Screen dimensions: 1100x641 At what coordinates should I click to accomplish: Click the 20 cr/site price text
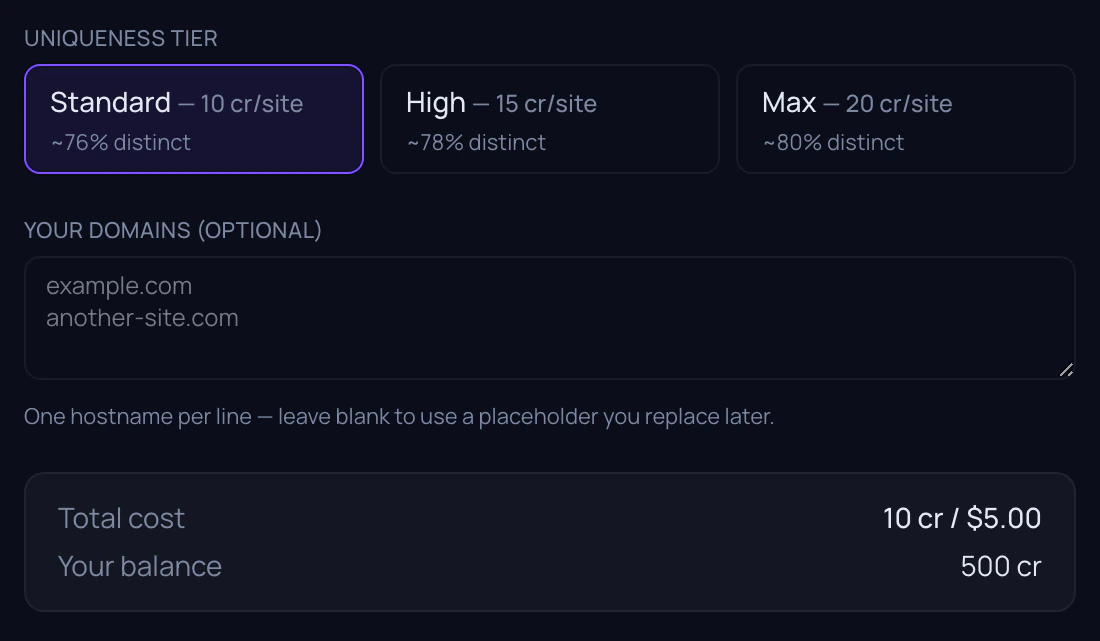click(899, 104)
